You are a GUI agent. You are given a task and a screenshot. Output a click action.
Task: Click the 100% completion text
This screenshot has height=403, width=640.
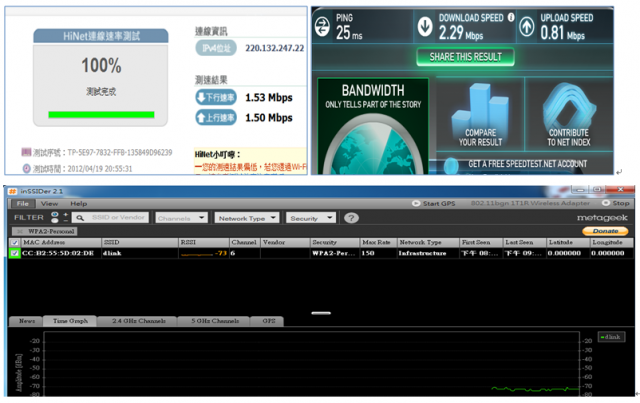tap(101, 65)
